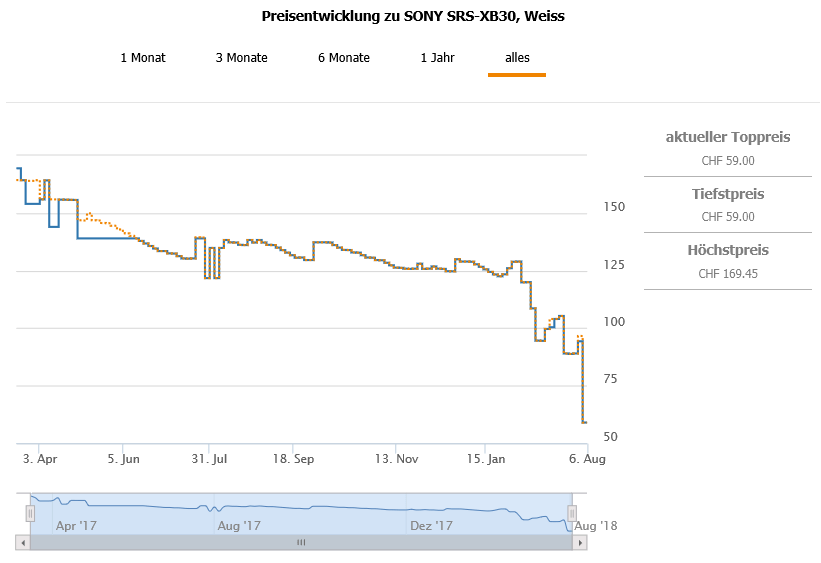
Task: Choose the 1 Jahr time range
Action: pos(438,58)
